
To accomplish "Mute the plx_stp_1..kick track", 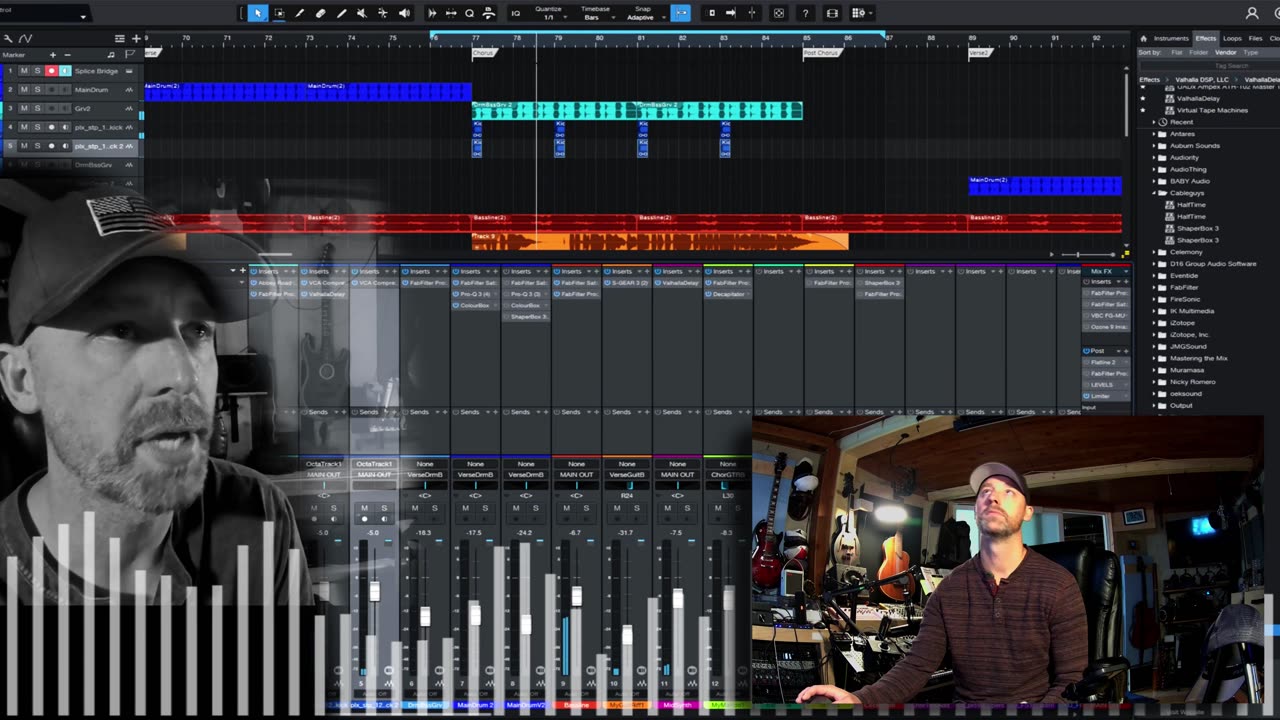I will tap(24, 127).
